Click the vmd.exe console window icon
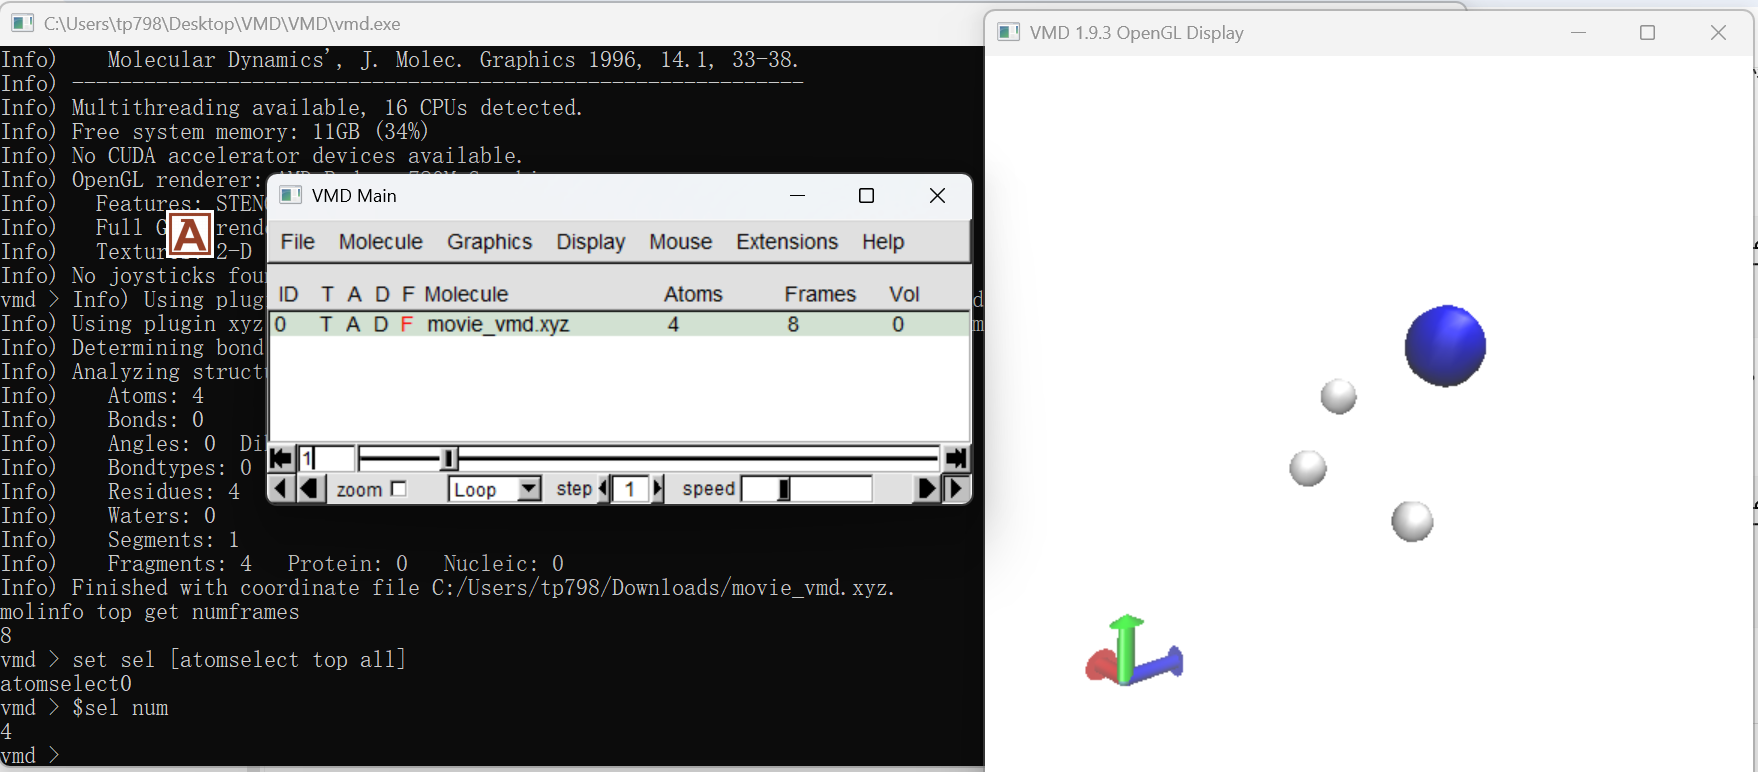The width and height of the screenshot is (1758, 772). click(23, 22)
